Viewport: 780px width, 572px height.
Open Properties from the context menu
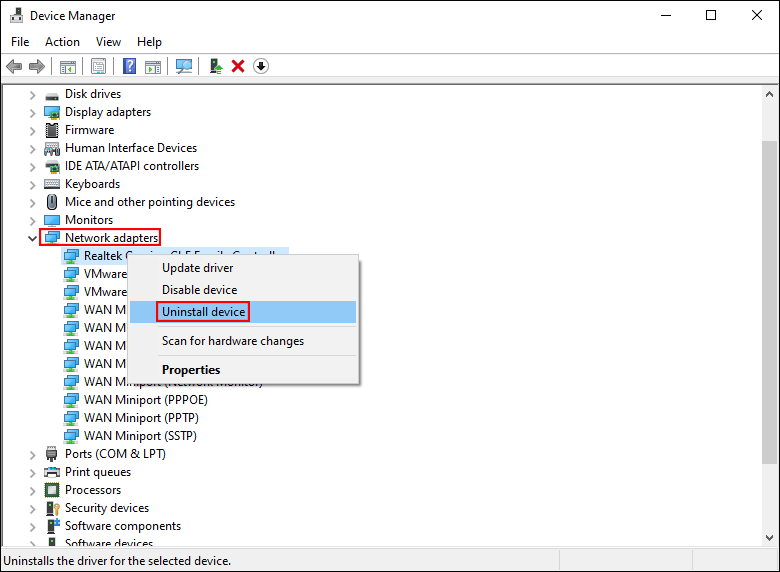click(x=243, y=370)
